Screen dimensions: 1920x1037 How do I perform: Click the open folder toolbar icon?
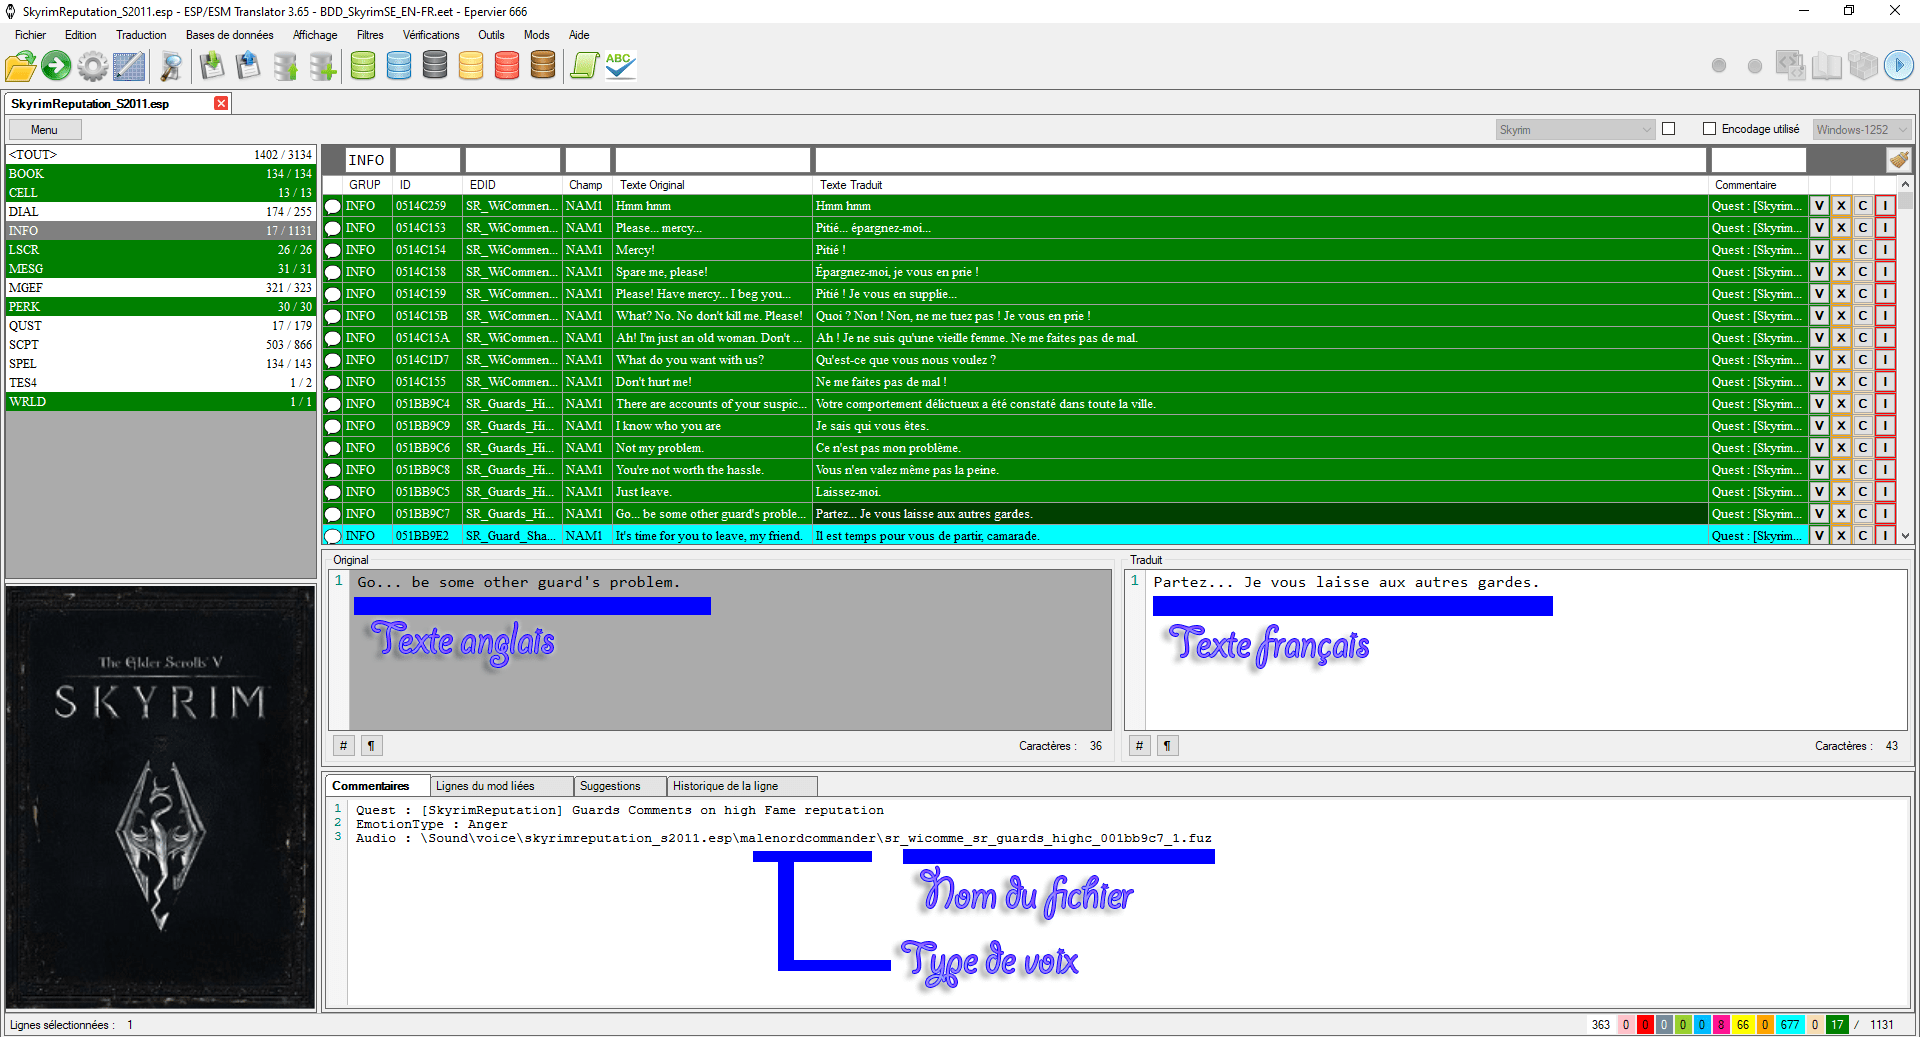pyautogui.click(x=21, y=67)
